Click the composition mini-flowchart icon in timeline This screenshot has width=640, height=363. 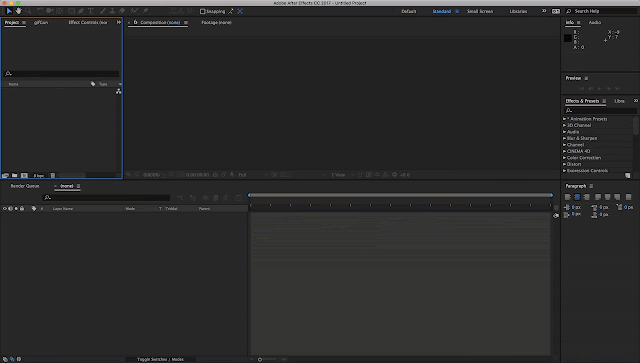(180, 198)
